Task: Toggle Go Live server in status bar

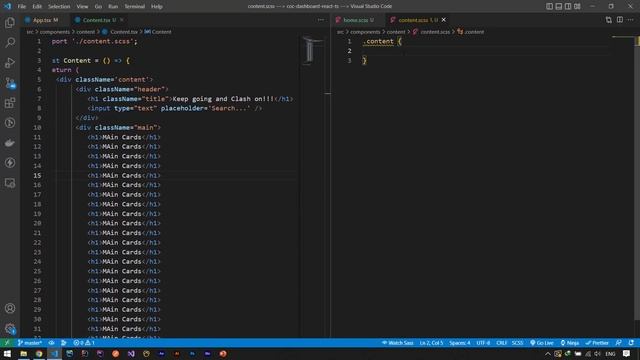Action: (x=542, y=343)
